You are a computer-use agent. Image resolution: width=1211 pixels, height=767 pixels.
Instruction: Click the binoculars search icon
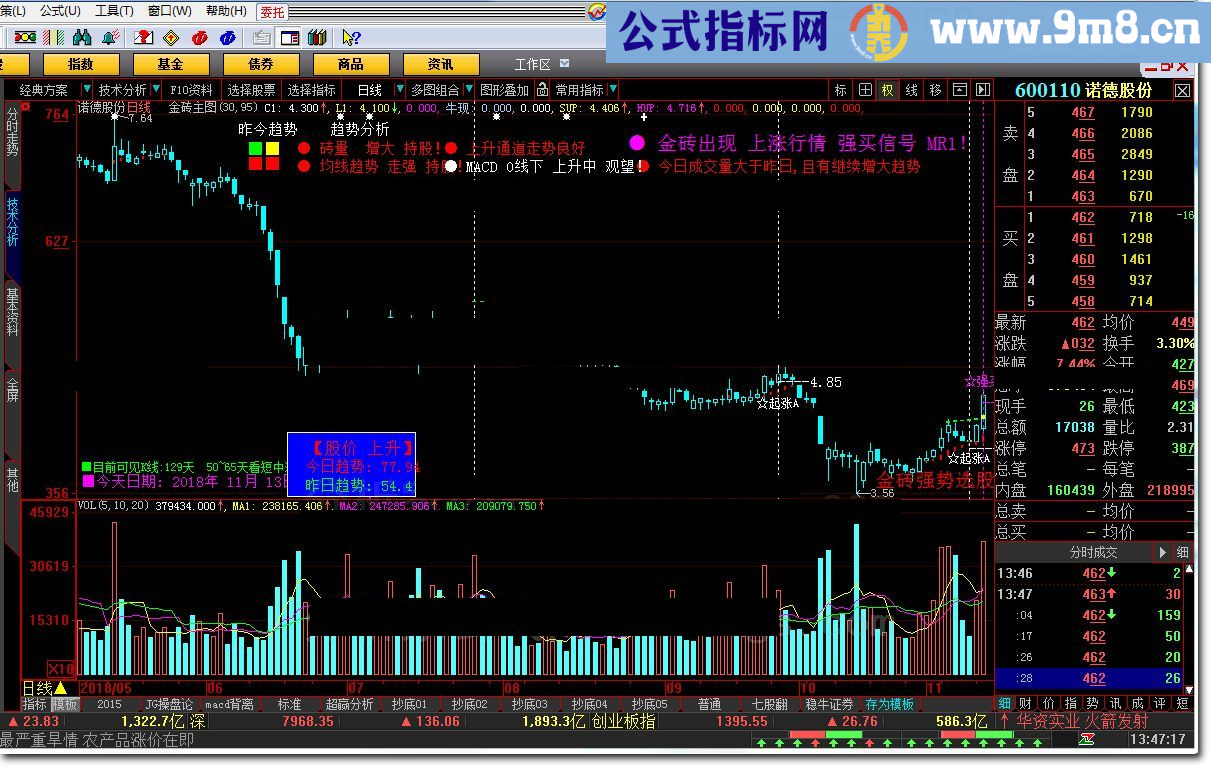82,38
